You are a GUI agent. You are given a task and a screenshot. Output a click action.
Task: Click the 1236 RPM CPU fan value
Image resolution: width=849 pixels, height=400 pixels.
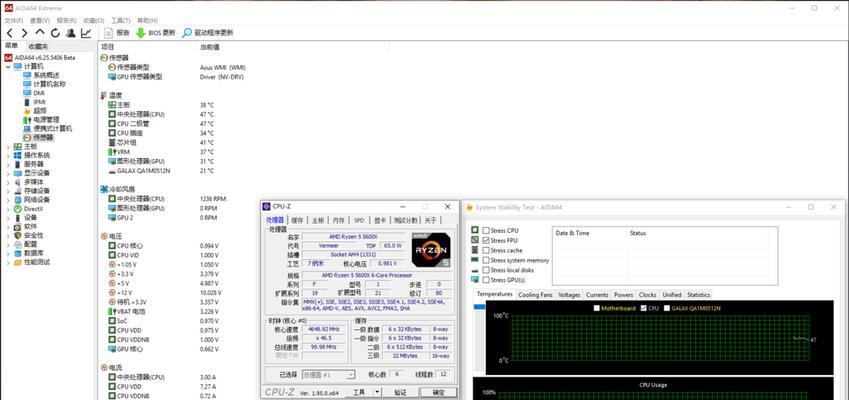click(212, 199)
